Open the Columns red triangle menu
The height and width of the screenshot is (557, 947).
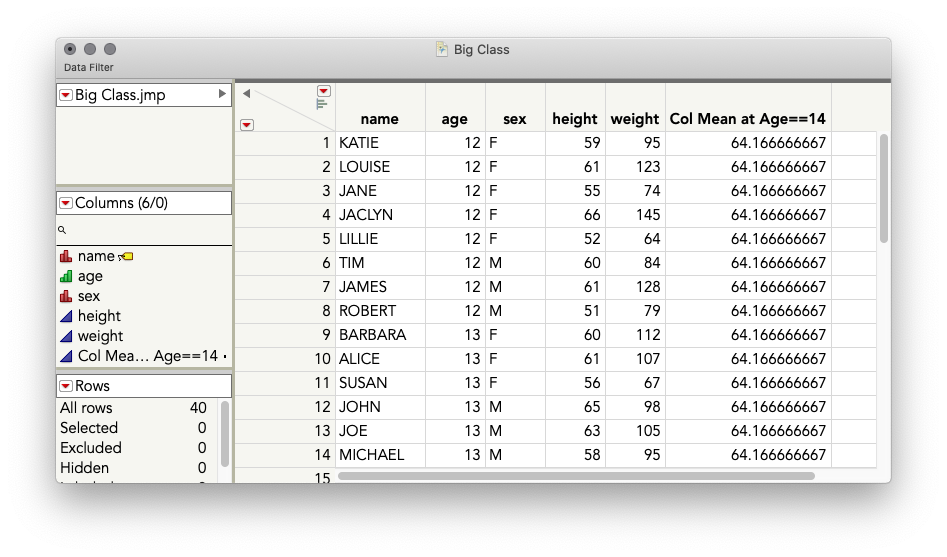pos(66,203)
